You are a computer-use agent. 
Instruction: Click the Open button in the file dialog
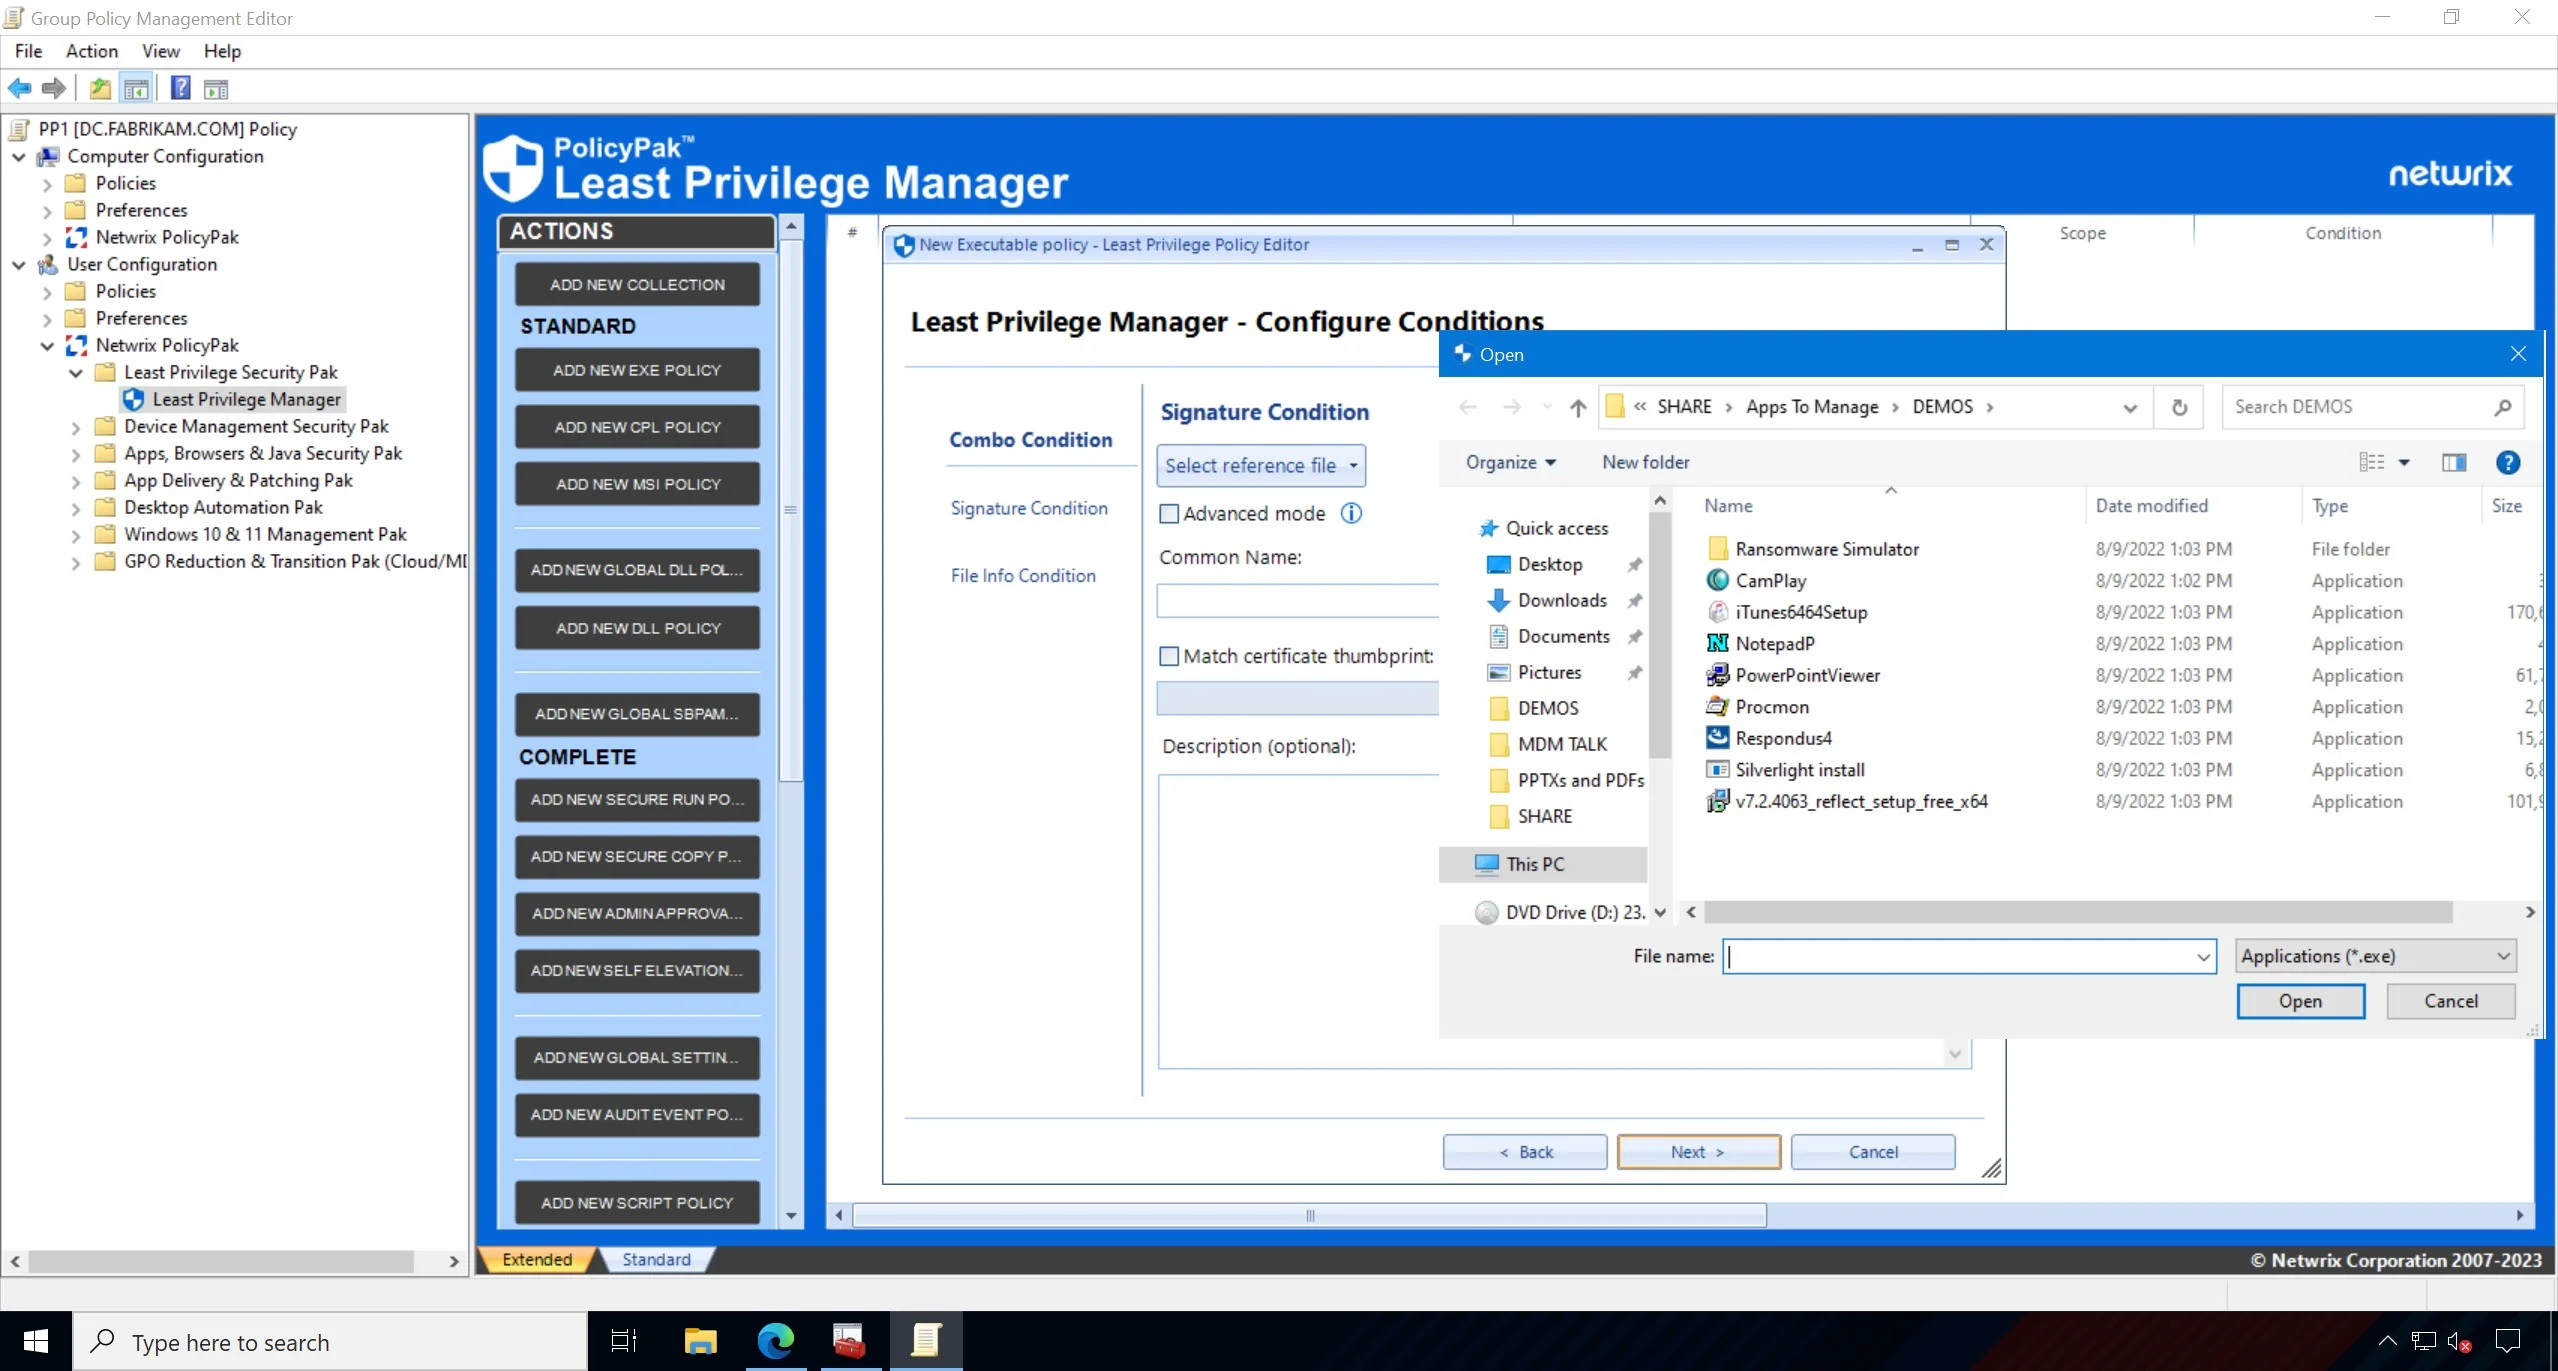(x=2300, y=1001)
